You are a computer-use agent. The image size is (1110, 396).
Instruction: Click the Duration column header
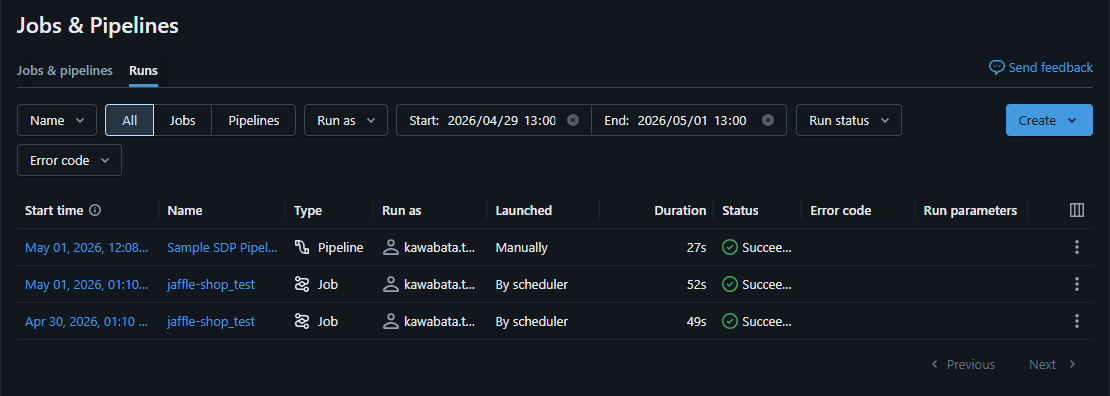pyautogui.click(x=680, y=210)
